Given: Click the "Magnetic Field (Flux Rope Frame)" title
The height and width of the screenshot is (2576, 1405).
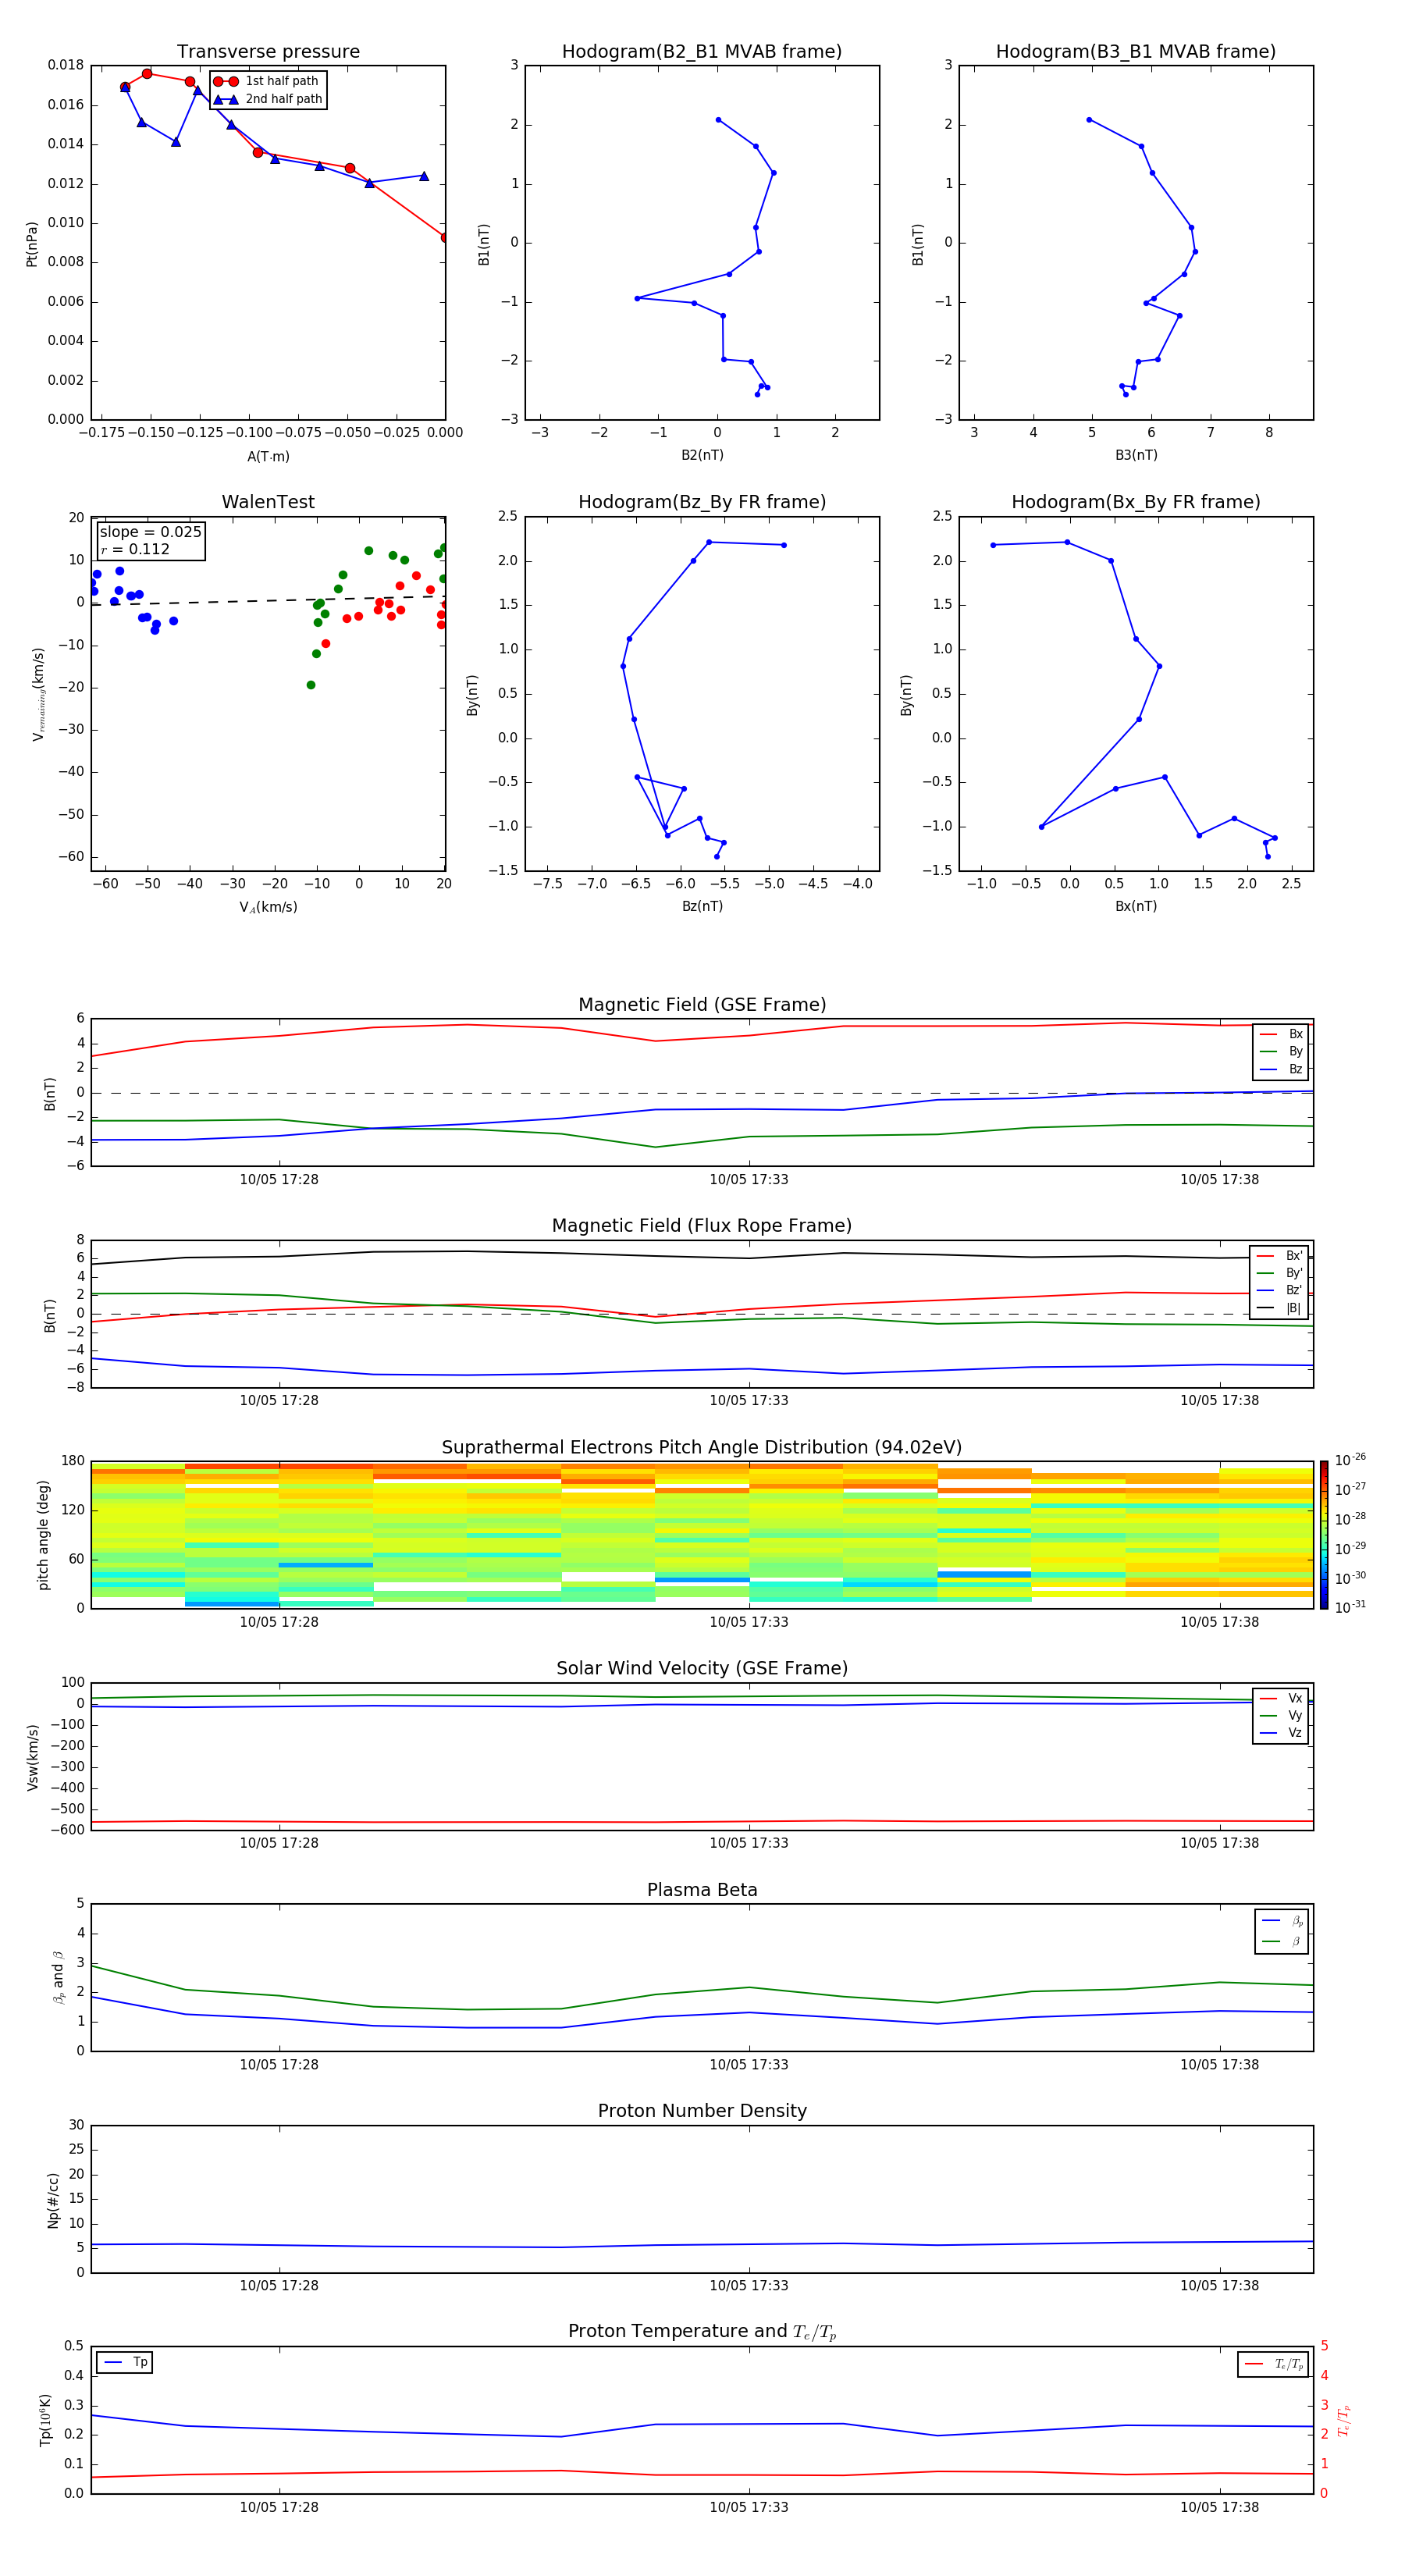Looking at the screenshot, I should pos(702,1226).
